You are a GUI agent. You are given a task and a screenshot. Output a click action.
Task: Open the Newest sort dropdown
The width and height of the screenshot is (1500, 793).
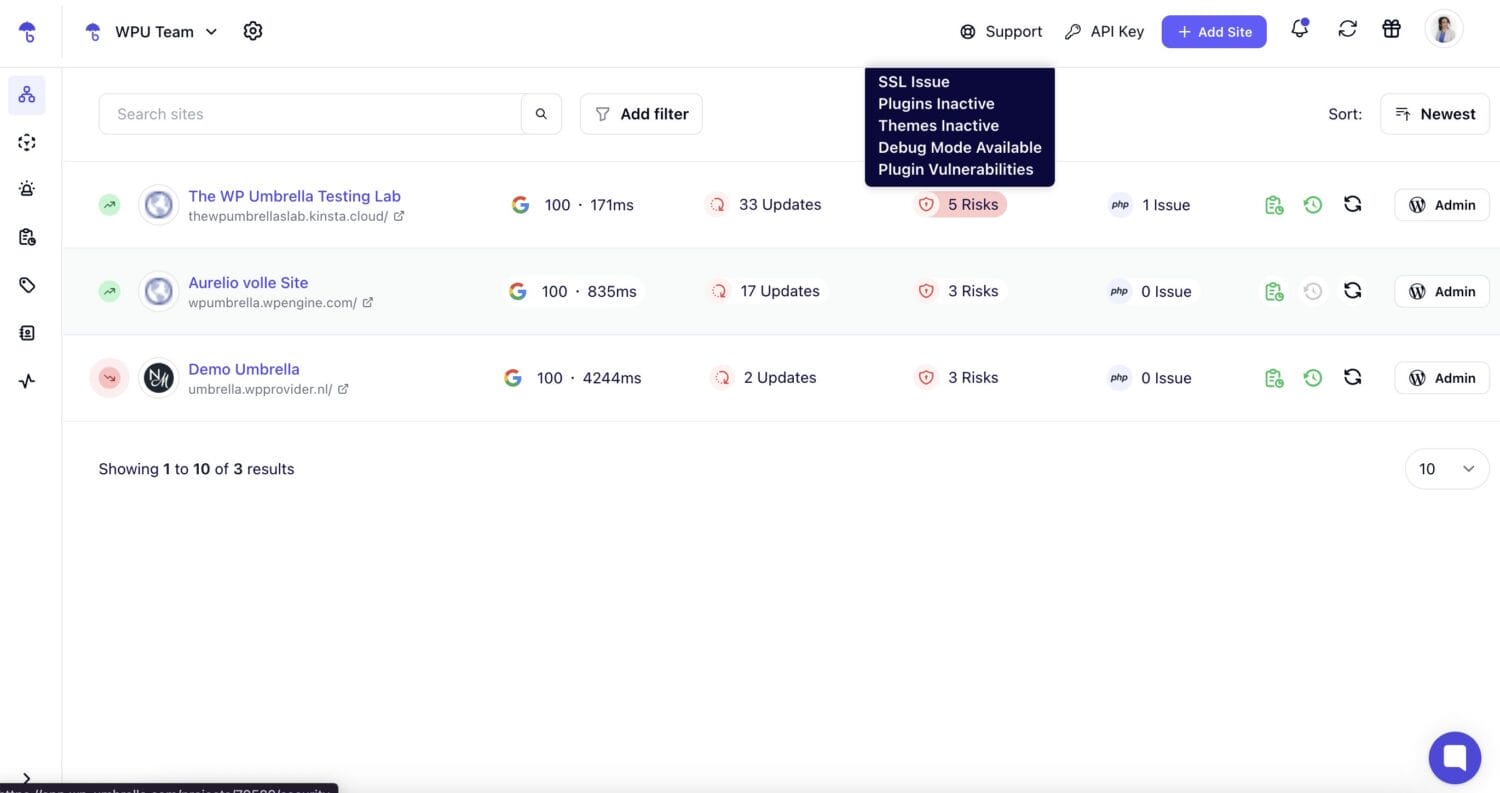tap(1435, 114)
